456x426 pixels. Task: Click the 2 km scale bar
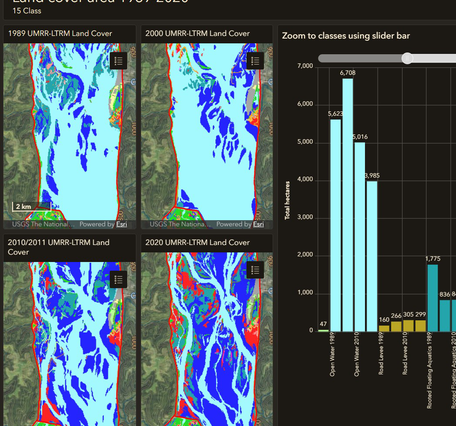(31, 207)
